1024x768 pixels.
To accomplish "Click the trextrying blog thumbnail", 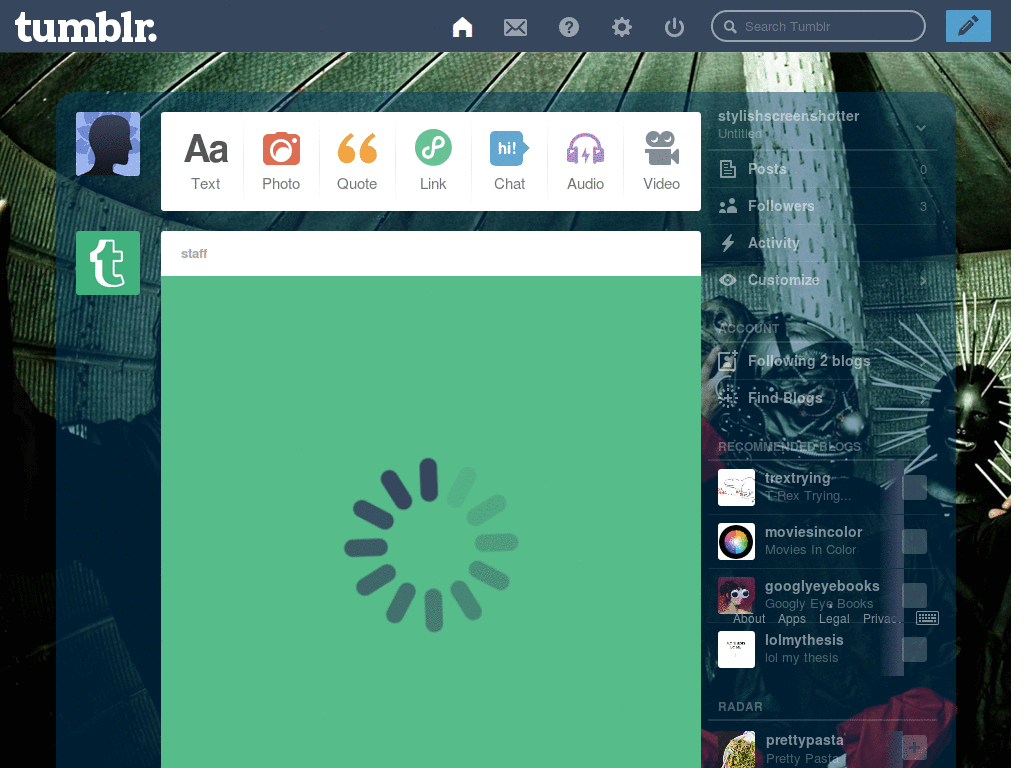I will [x=736, y=487].
